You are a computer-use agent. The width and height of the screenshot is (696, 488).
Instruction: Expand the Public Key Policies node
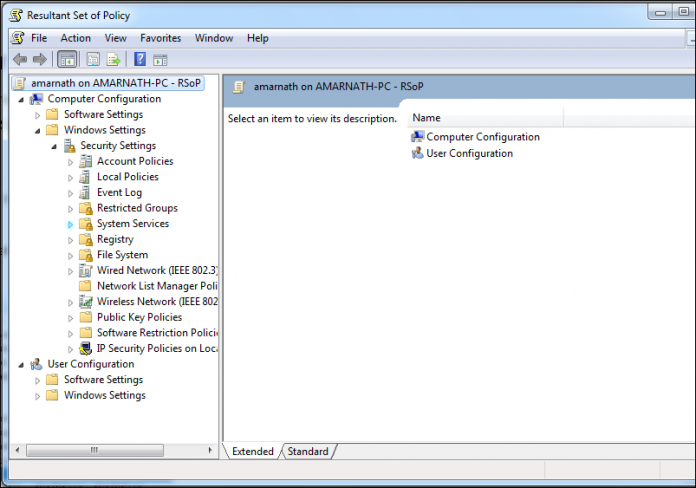(70, 318)
